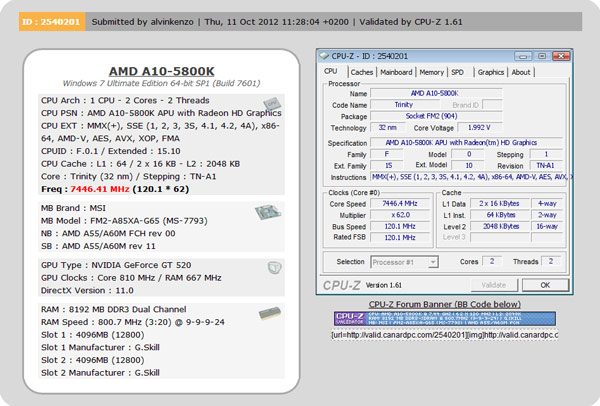This screenshot has width=600, height=406.
Task: Click the CPU-Z window title bar icon
Action: pyautogui.click(x=324, y=56)
